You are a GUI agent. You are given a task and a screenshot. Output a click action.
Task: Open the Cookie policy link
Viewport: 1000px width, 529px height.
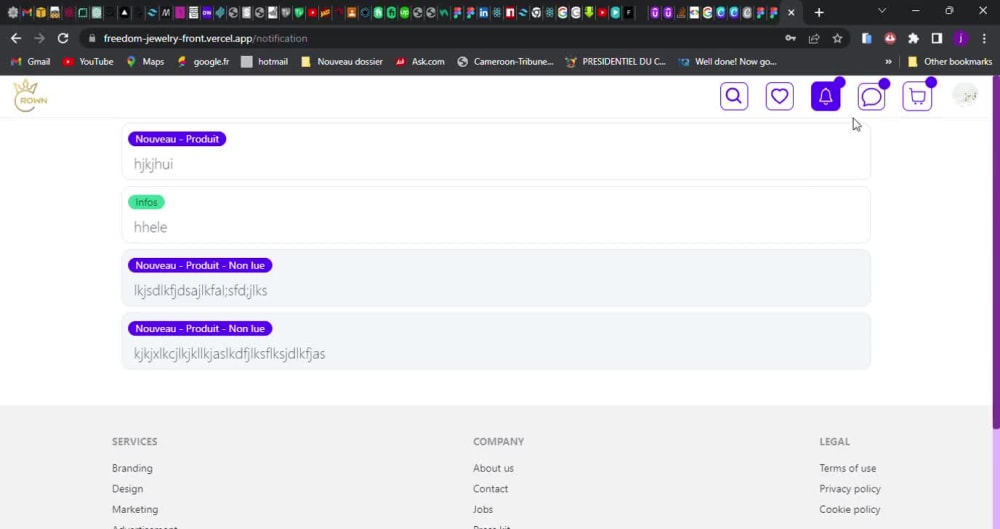pyautogui.click(x=849, y=509)
